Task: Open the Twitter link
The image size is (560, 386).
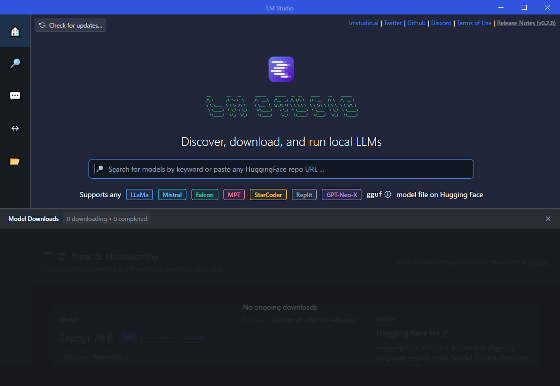Action: (x=393, y=23)
